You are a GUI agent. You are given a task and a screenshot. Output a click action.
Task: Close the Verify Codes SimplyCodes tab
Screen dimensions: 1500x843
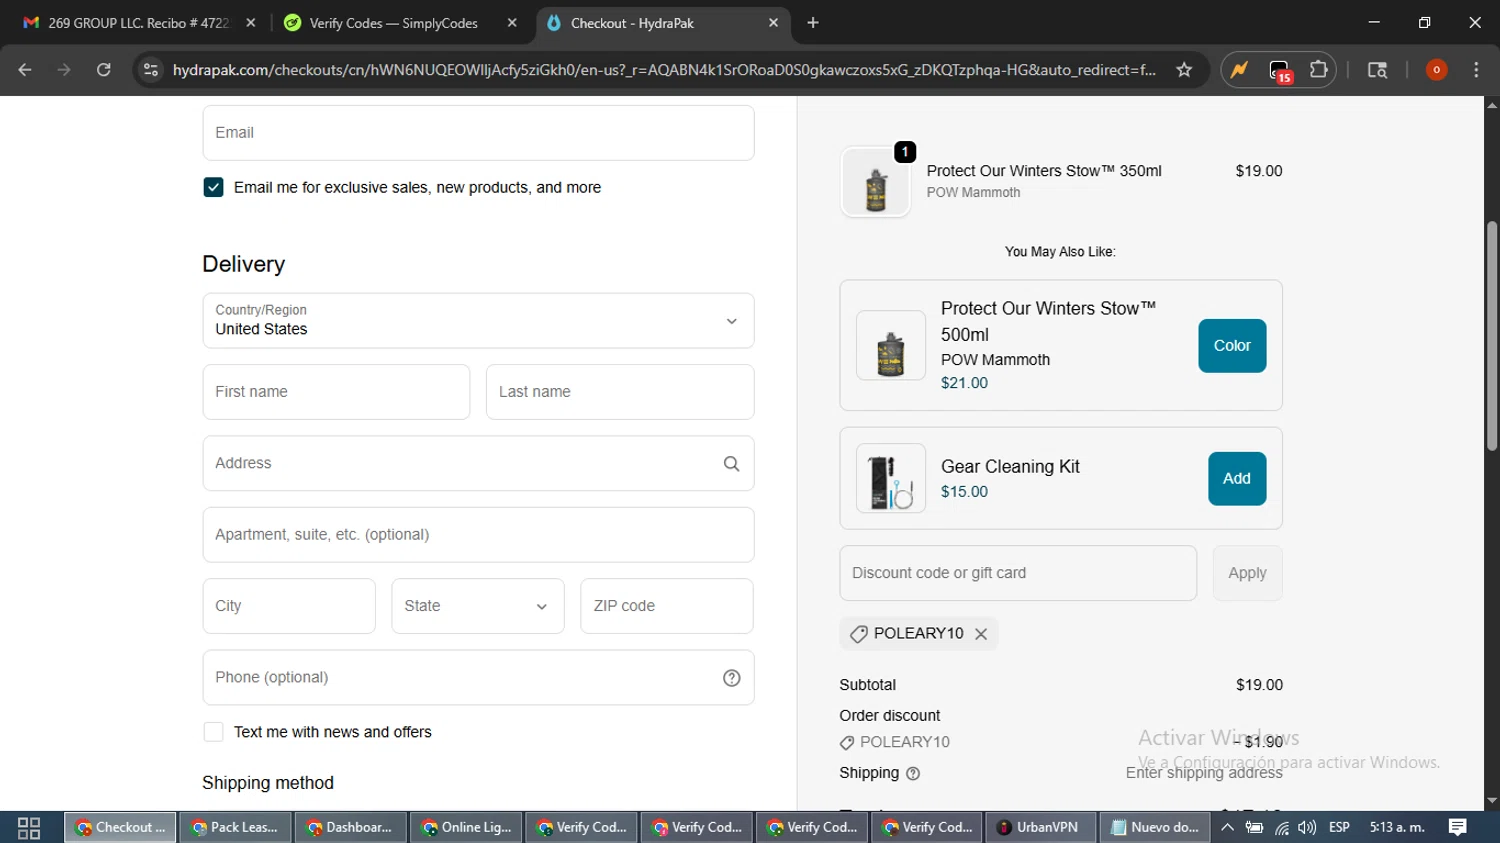pos(512,23)
